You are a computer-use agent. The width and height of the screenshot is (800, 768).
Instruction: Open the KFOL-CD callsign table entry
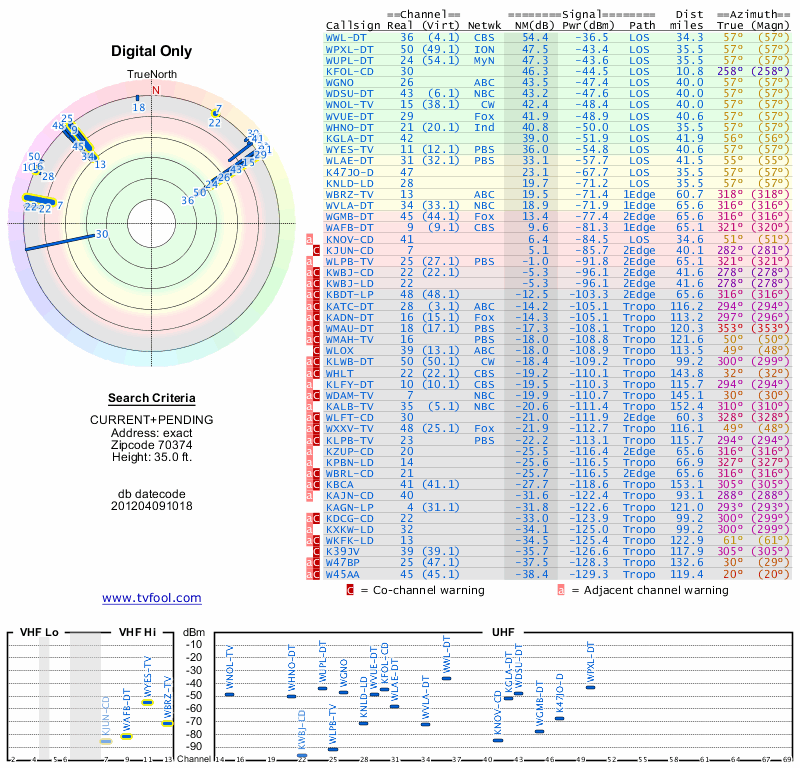[349, 71]
